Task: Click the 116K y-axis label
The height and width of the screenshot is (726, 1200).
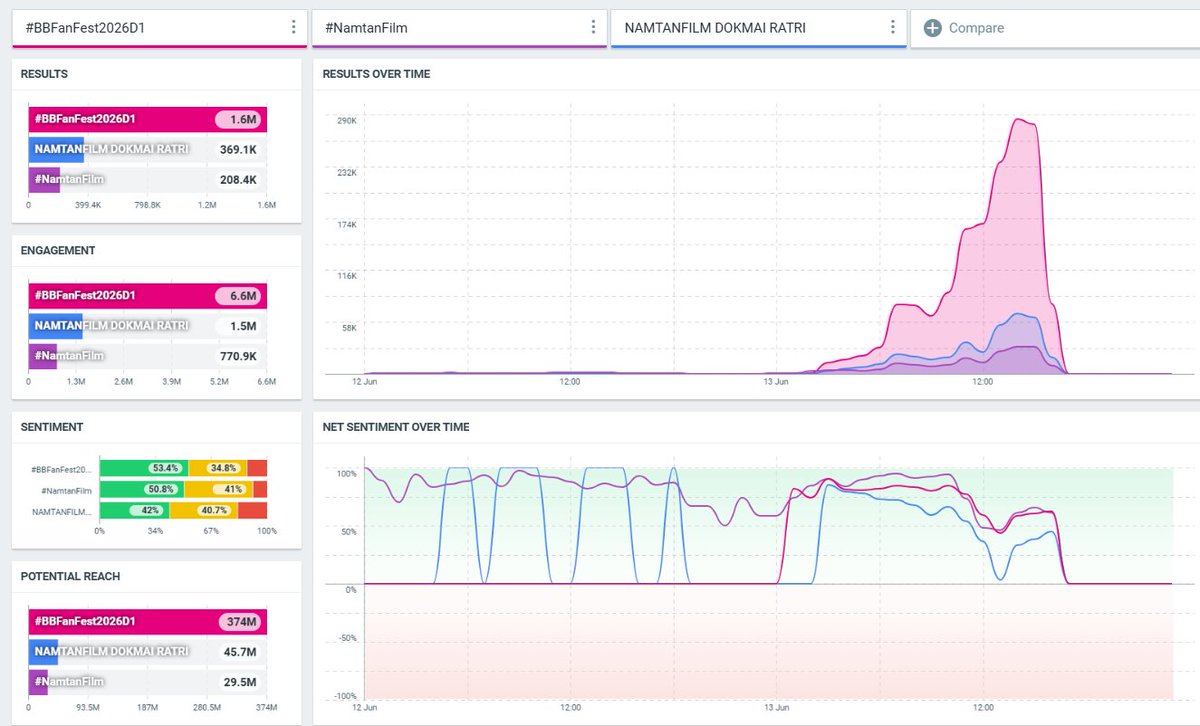Action: pyautogui.click(x=347, y=276)
